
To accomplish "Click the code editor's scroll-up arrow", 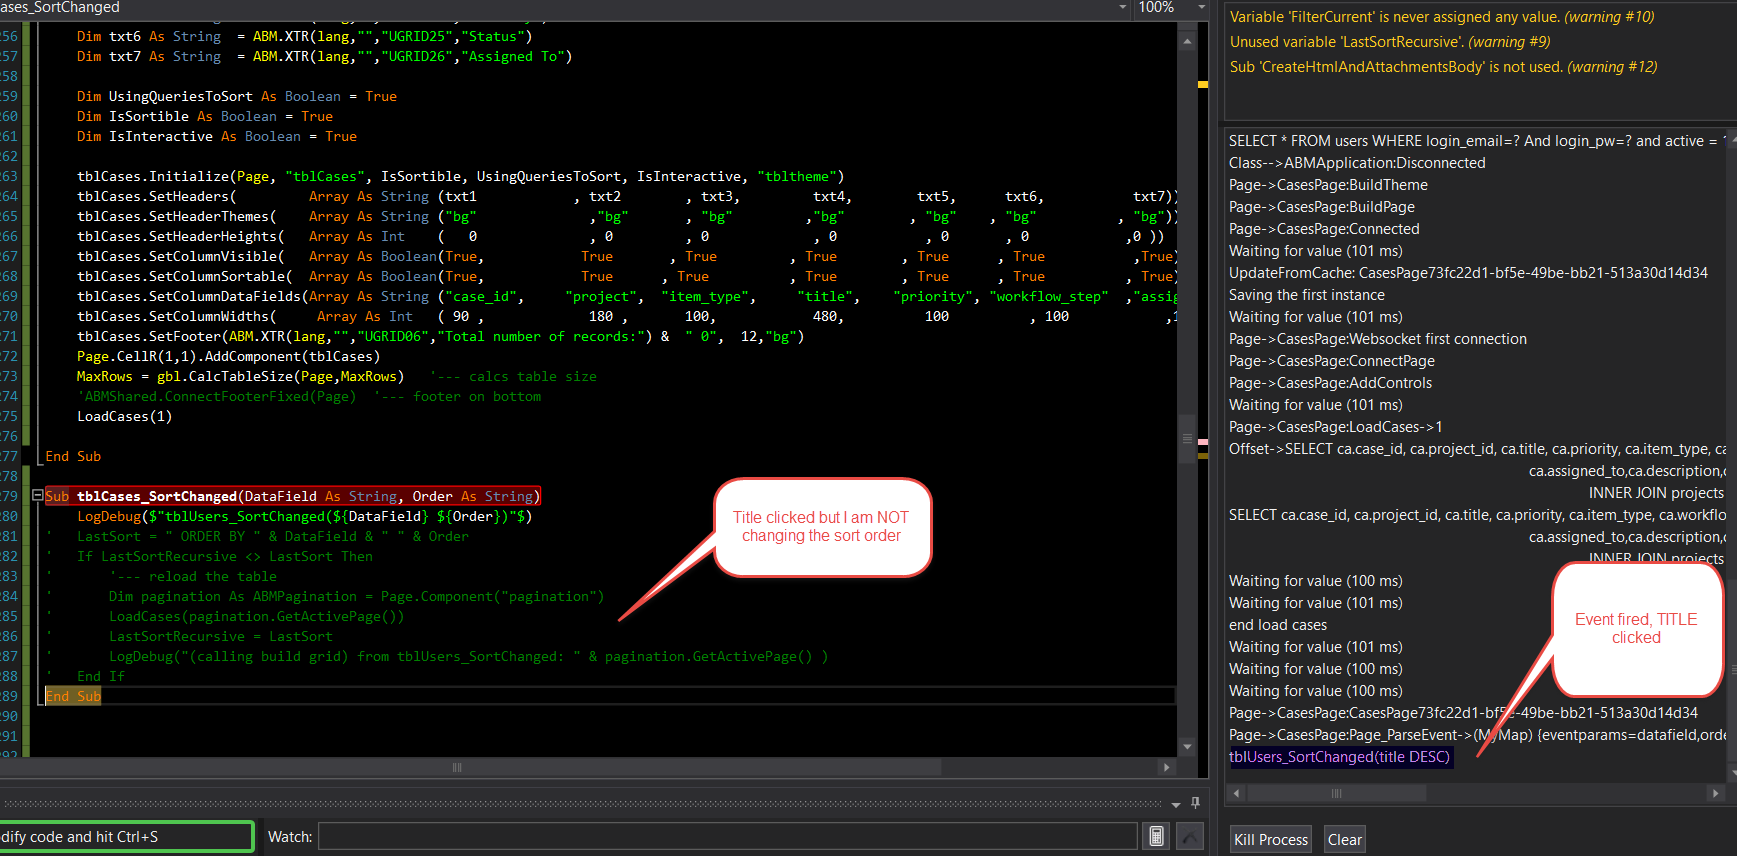I will point(1187,42).
